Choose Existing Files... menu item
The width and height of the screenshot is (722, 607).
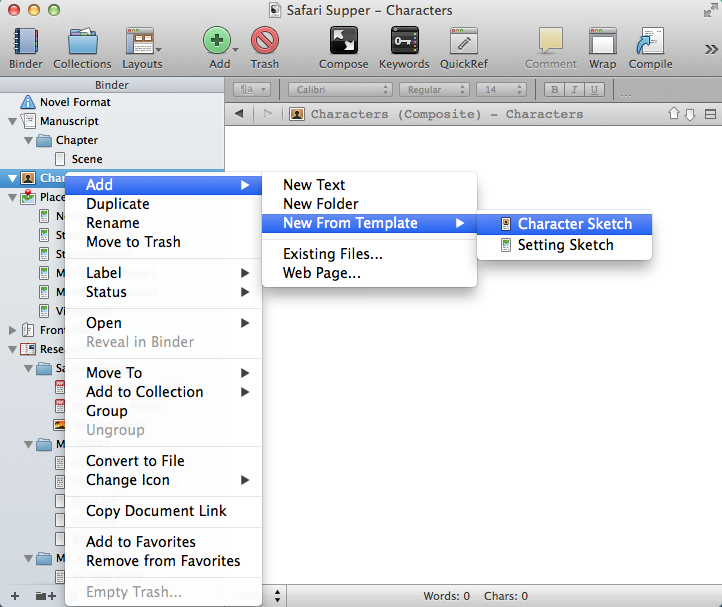click(369, 254)
